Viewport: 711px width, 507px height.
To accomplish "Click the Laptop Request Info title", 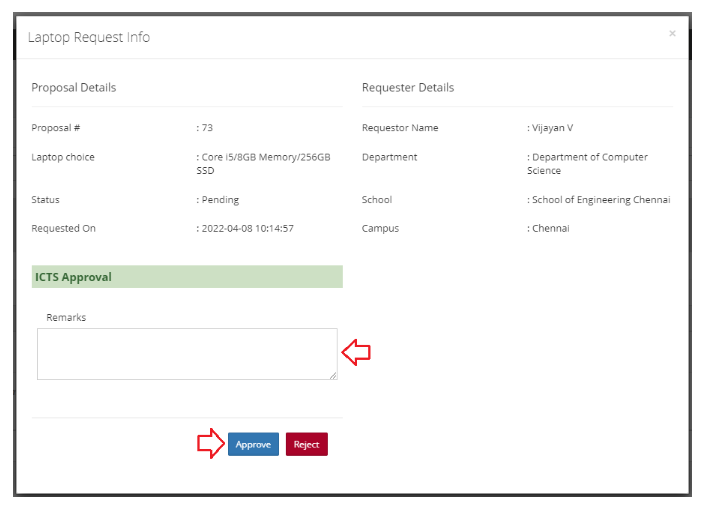I will tap(89, 37).
